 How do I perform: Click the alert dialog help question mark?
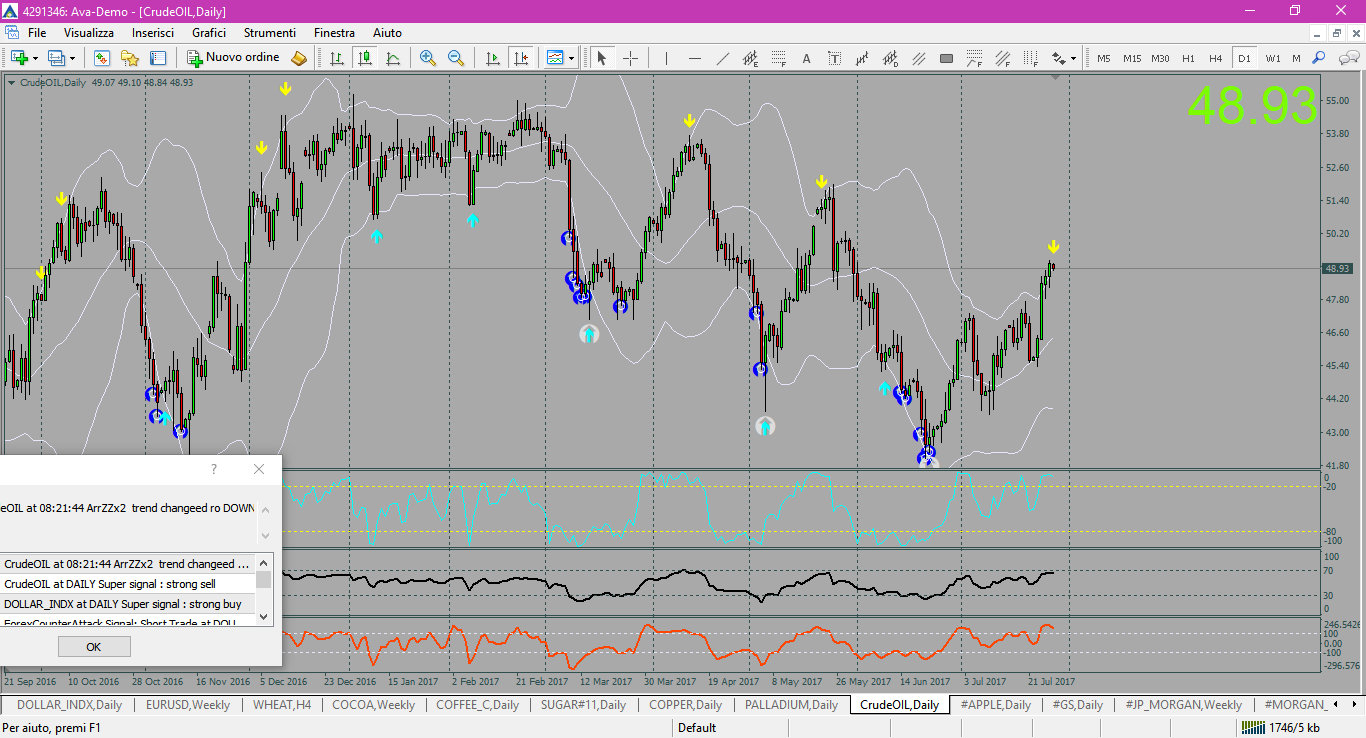pos(213,469)
